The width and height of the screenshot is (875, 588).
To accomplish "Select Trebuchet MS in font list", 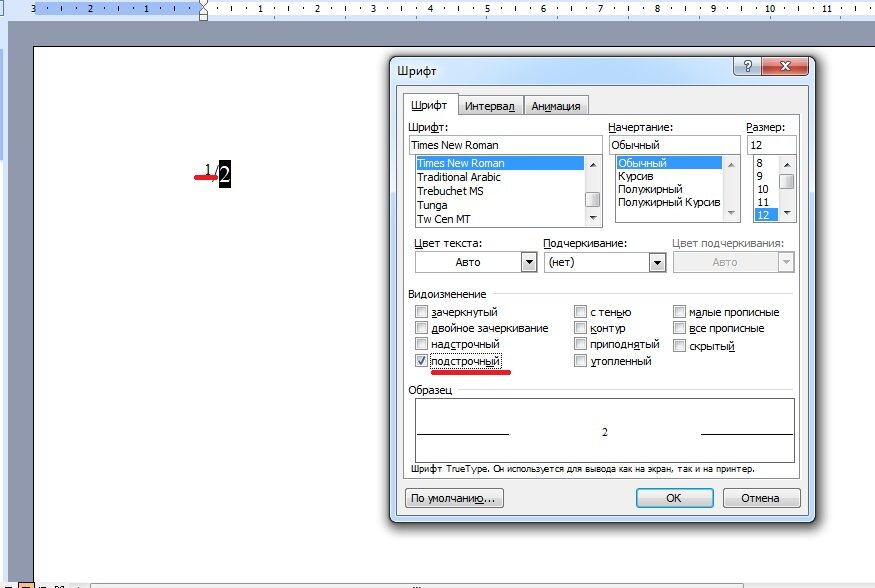I will pyautogui.click(x=450, y=191).
